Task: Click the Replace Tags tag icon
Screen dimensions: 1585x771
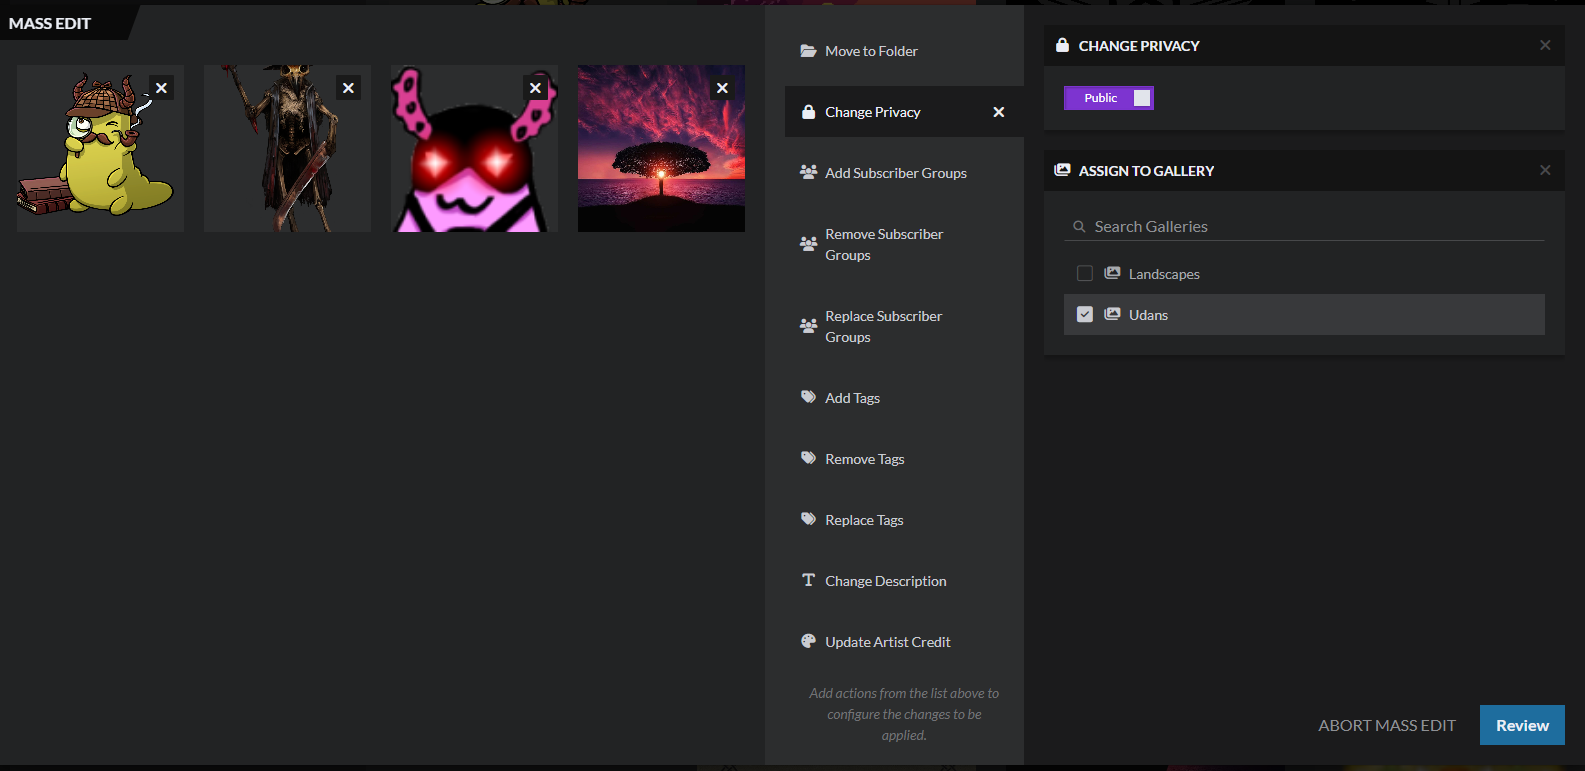Action: [x=808, y=519]
